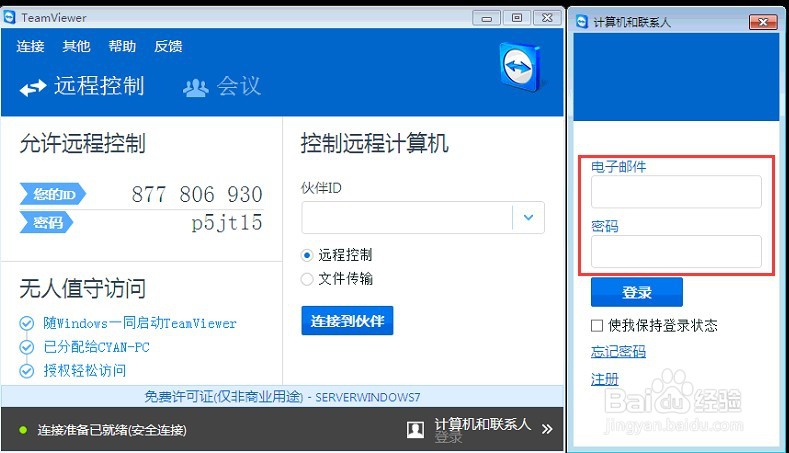Click the blue 密码 label tag
Viewport: 789px width, 453px height.
pyautogui.click(x=46, y=222)
